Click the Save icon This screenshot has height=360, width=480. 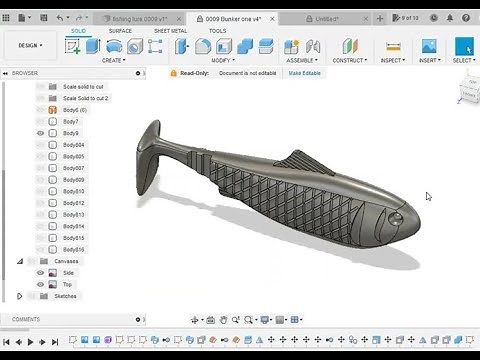(44, 18)
